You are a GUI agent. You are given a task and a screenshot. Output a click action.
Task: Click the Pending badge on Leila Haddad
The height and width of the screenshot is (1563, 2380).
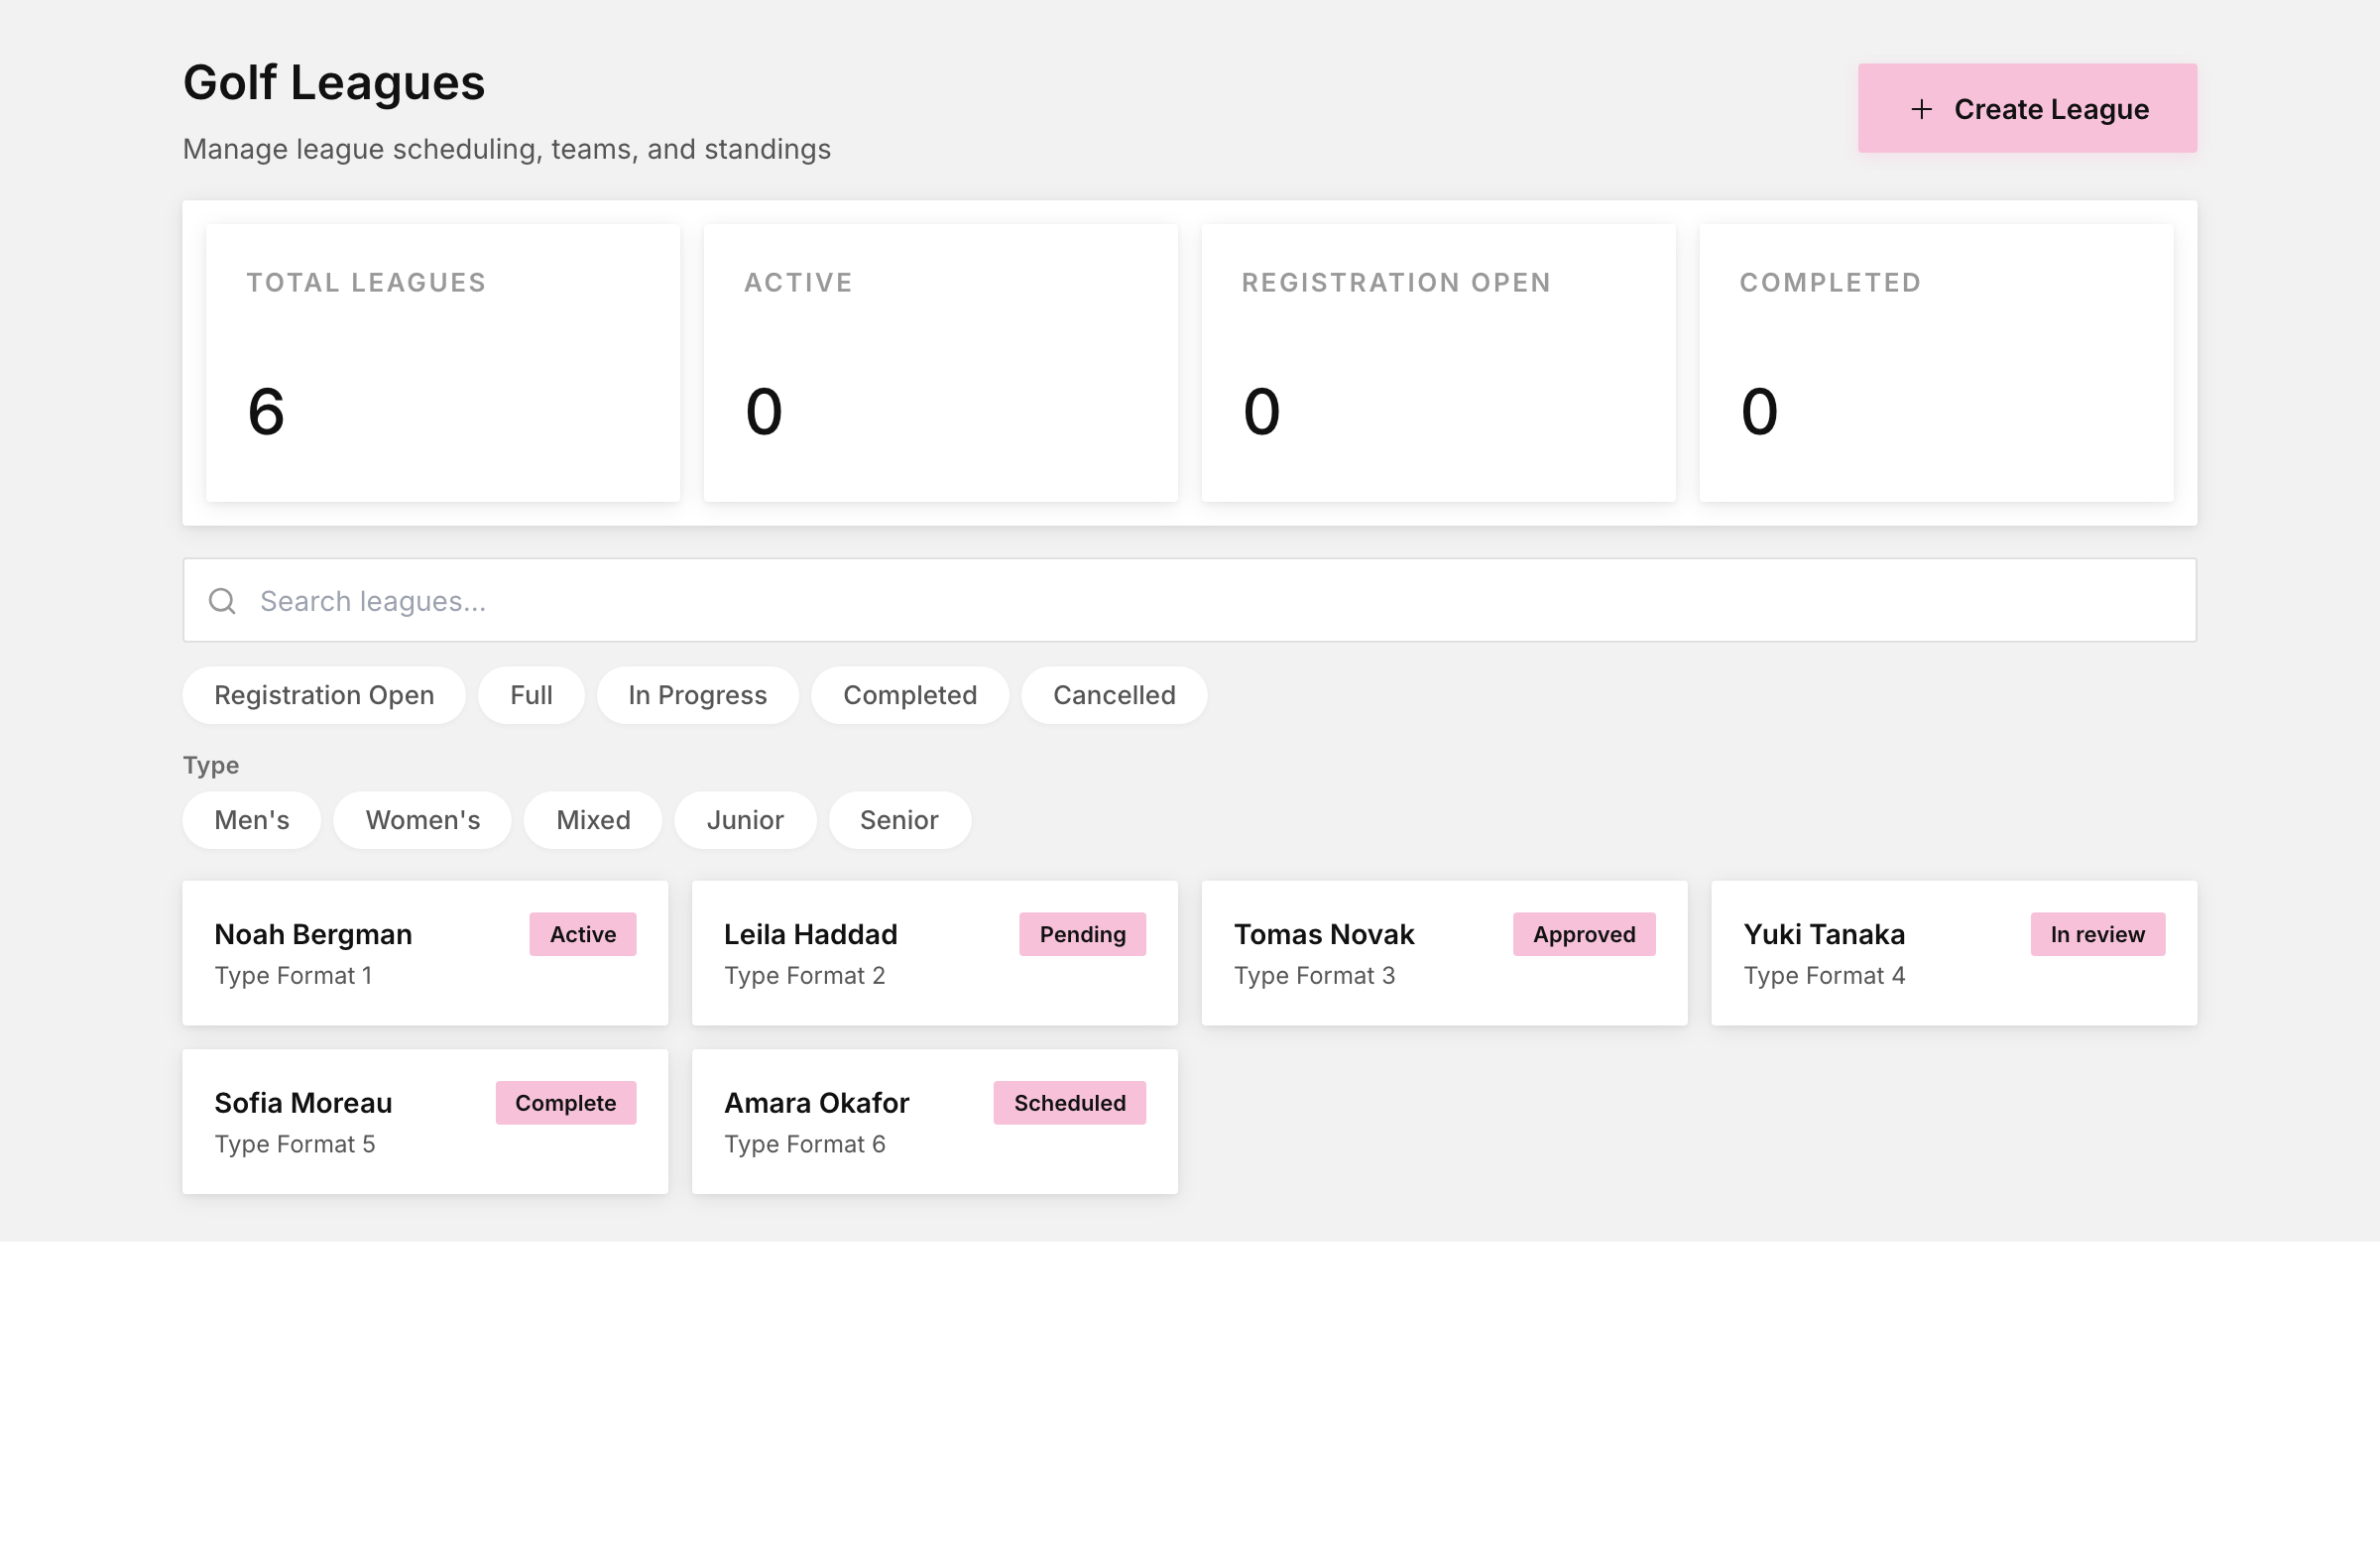(x=1082, y=934)
